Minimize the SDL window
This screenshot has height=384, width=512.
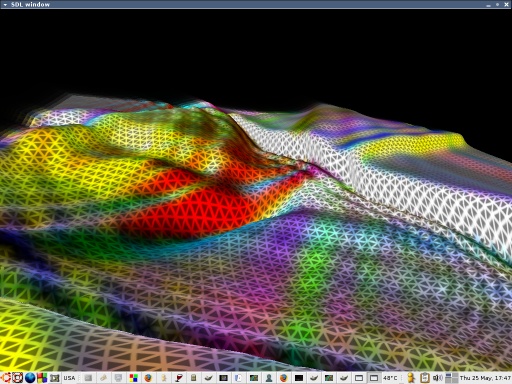coord(488,5)
